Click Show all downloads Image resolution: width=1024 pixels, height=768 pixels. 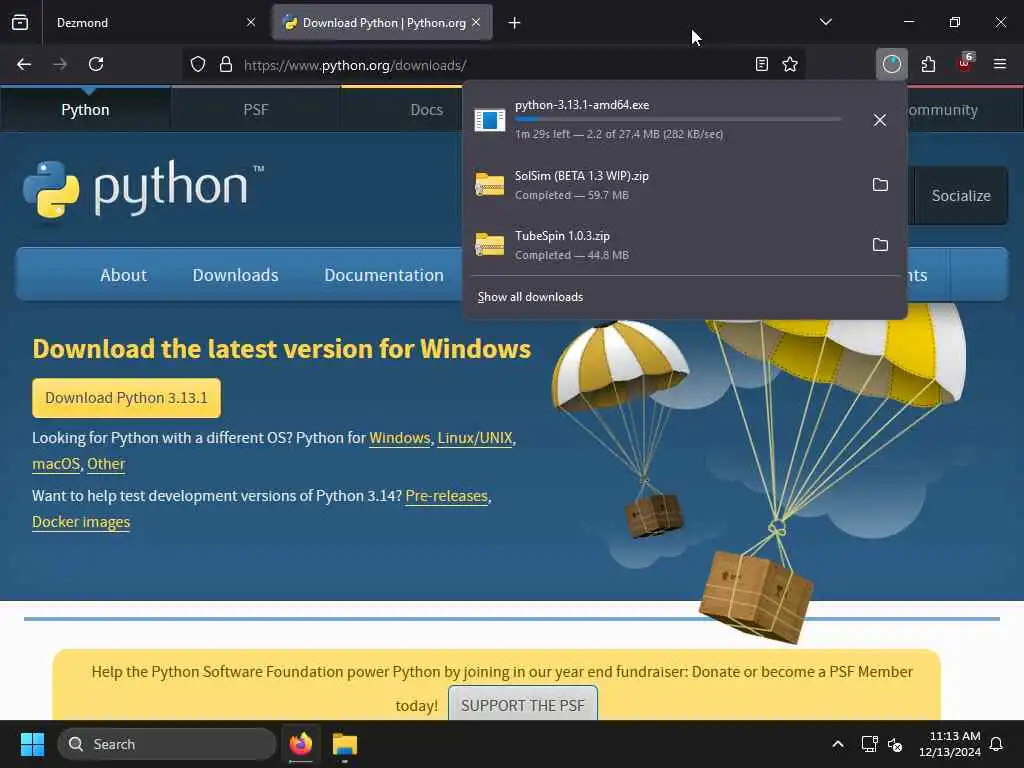point(530,297)
